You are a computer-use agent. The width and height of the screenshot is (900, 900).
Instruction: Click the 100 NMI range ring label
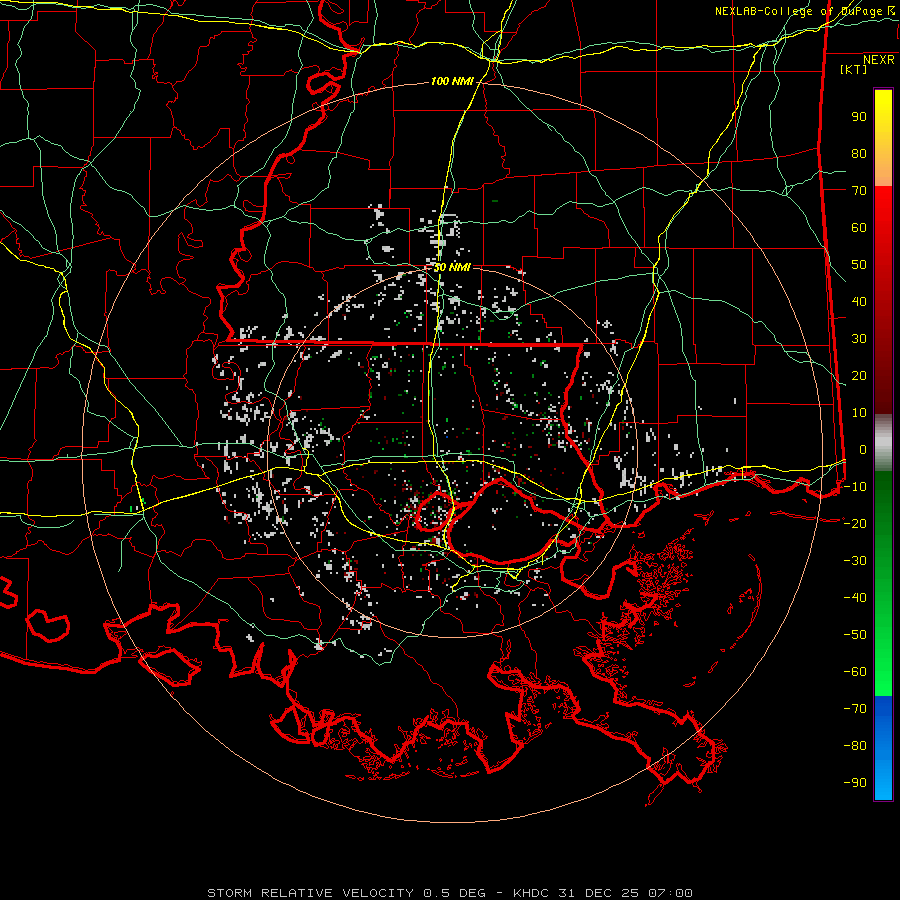[x=452, y=82]
